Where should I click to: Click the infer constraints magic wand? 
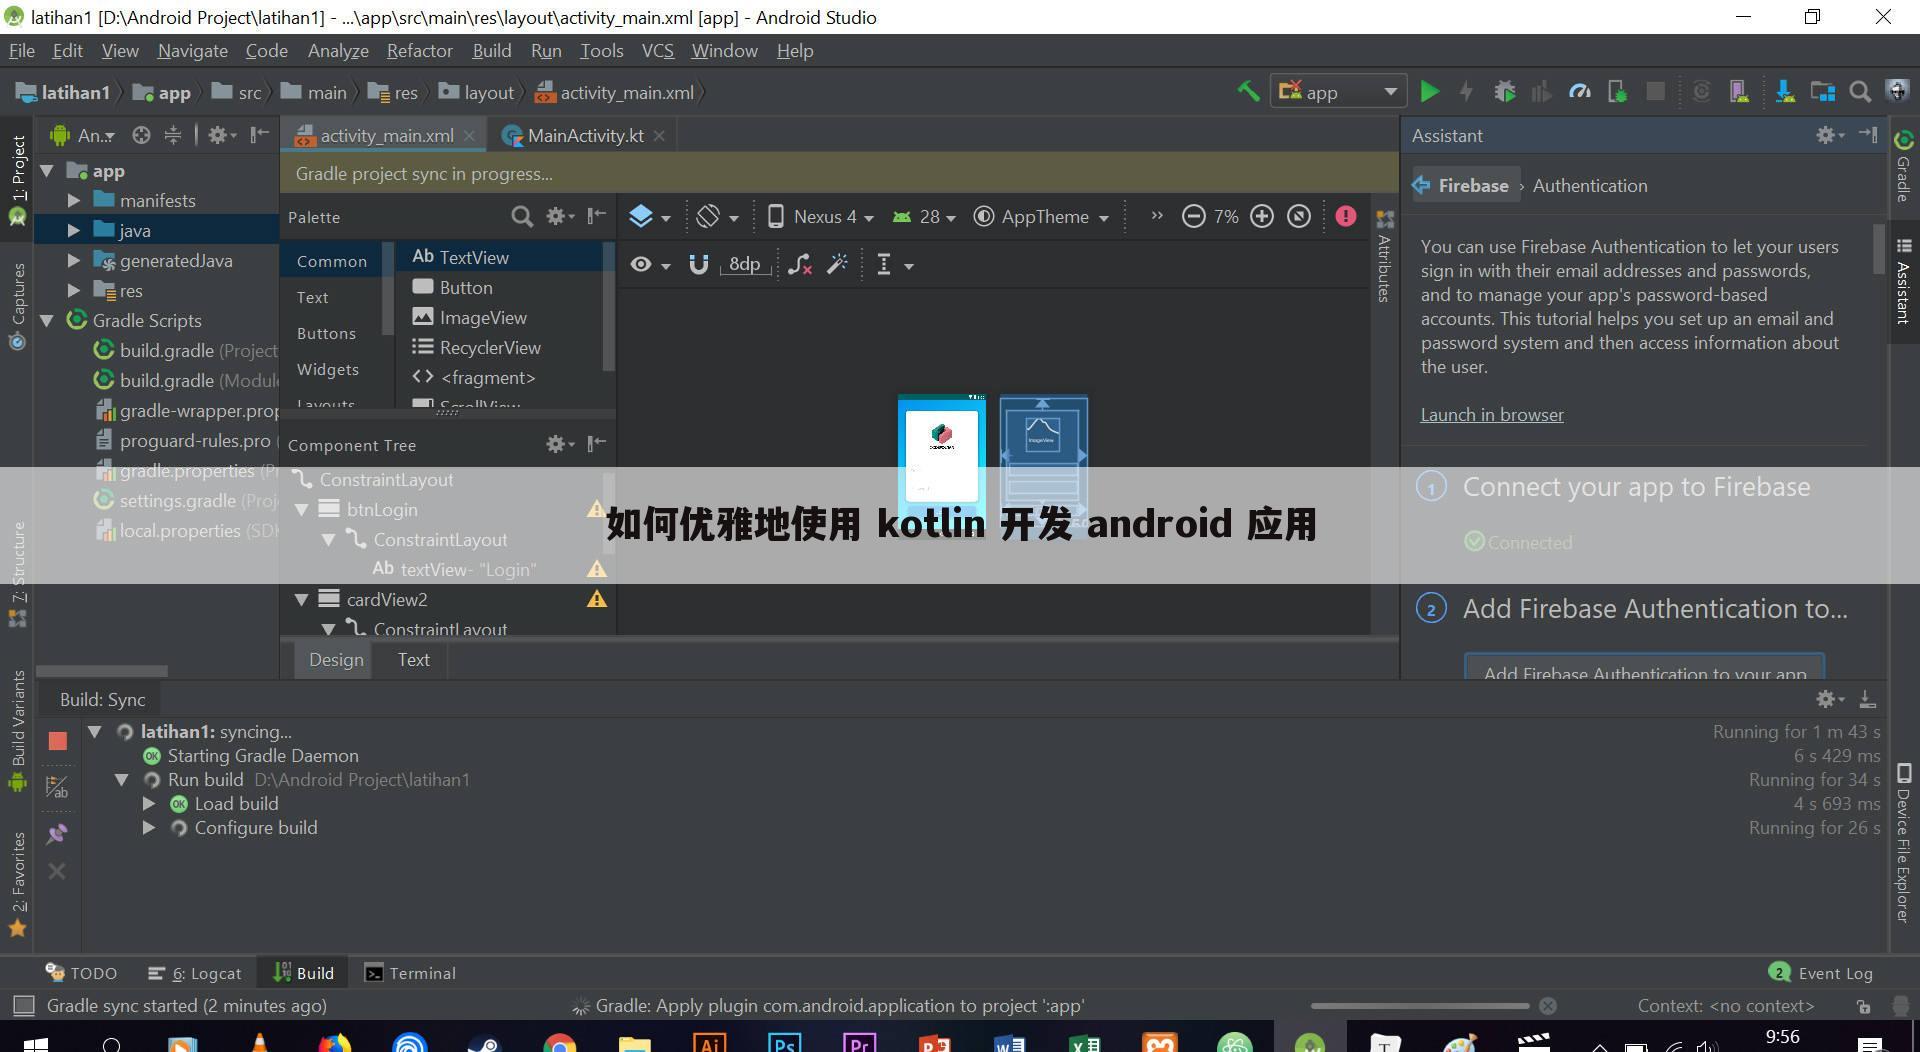[x=837, y=265]
